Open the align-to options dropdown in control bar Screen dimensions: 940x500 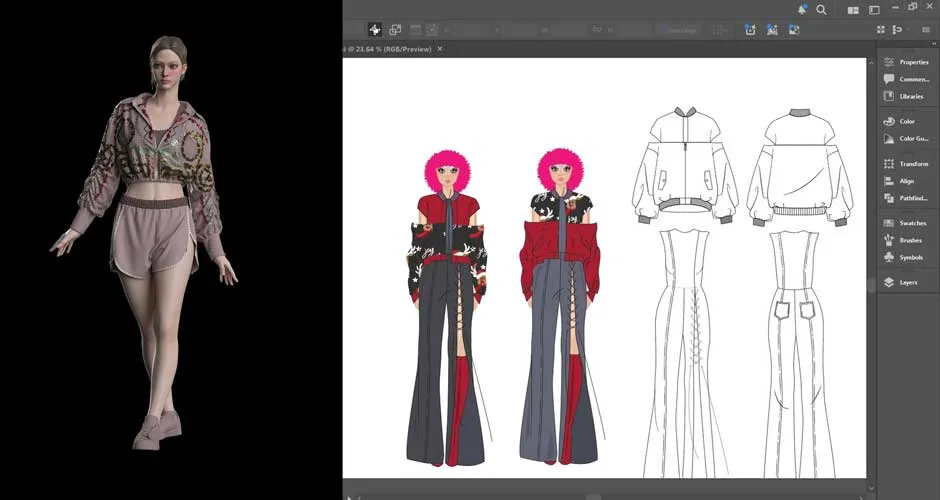point(899,29)
